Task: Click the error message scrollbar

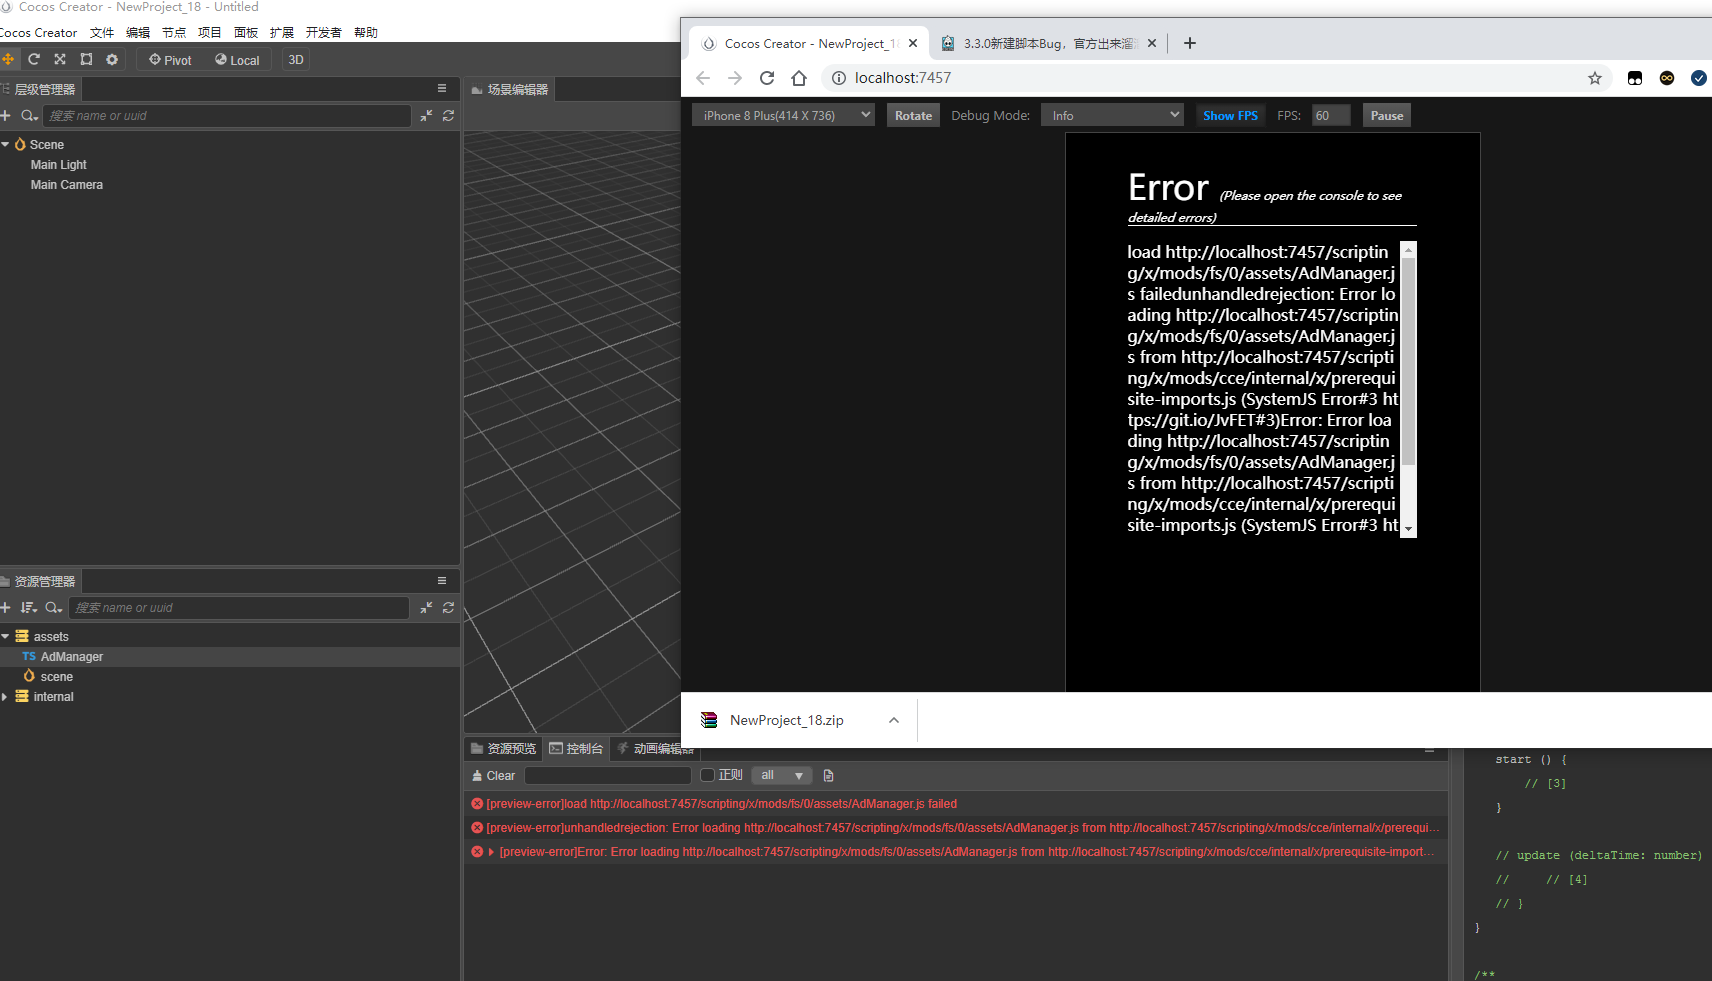Action: pyautogui.click(x=1408, y=362)
